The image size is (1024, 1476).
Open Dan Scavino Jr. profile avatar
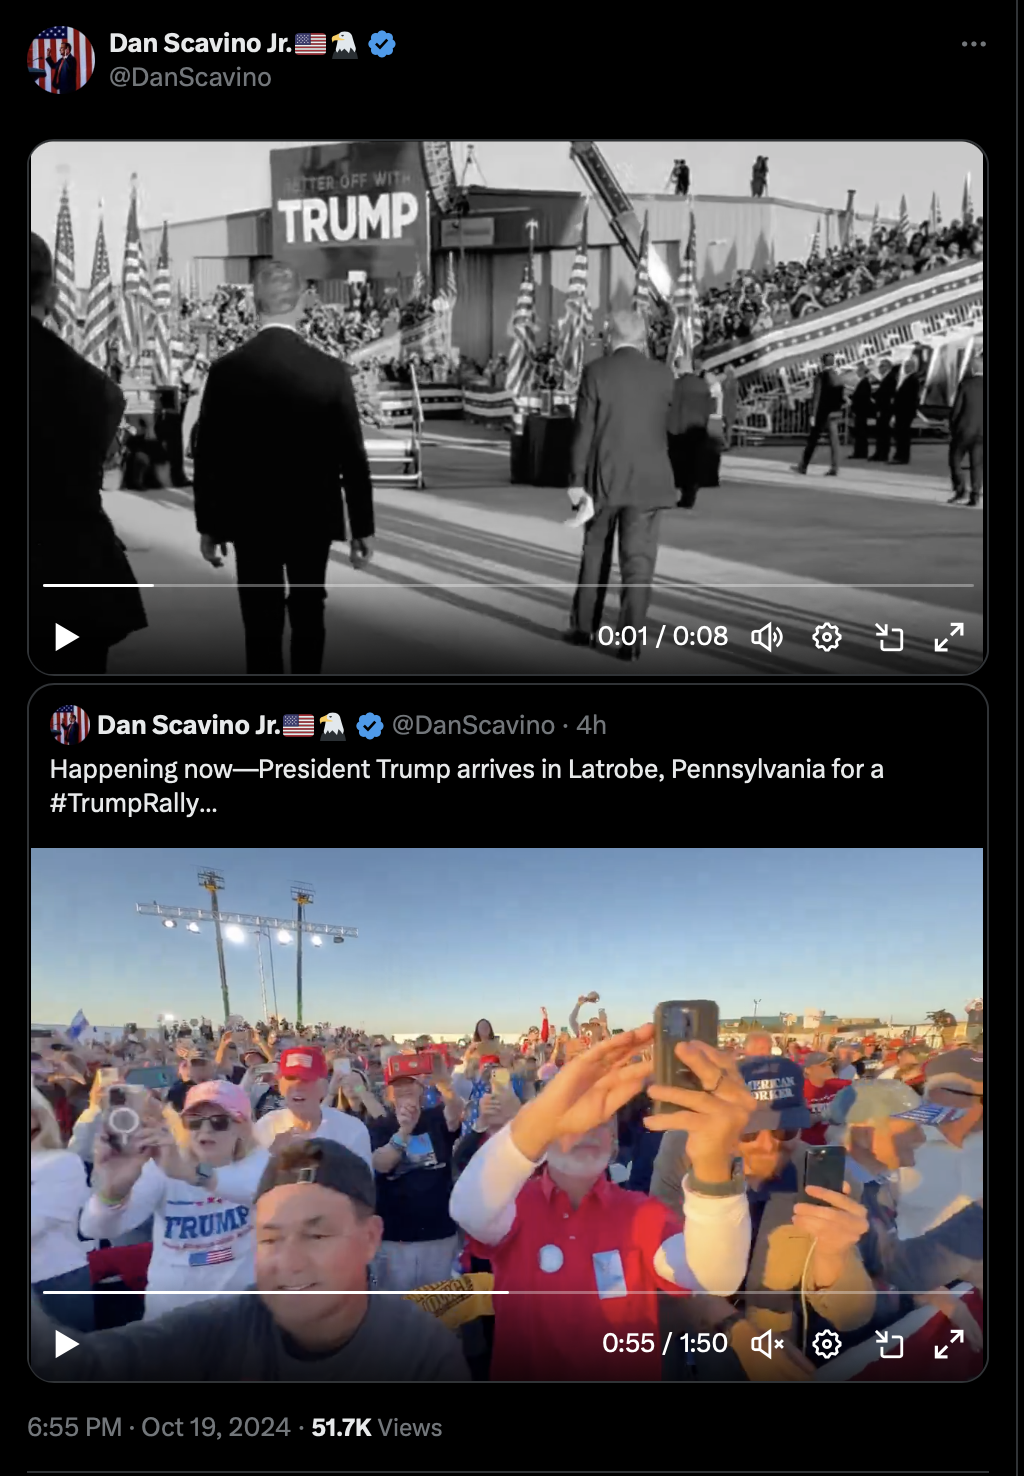(x=61, y=60)
